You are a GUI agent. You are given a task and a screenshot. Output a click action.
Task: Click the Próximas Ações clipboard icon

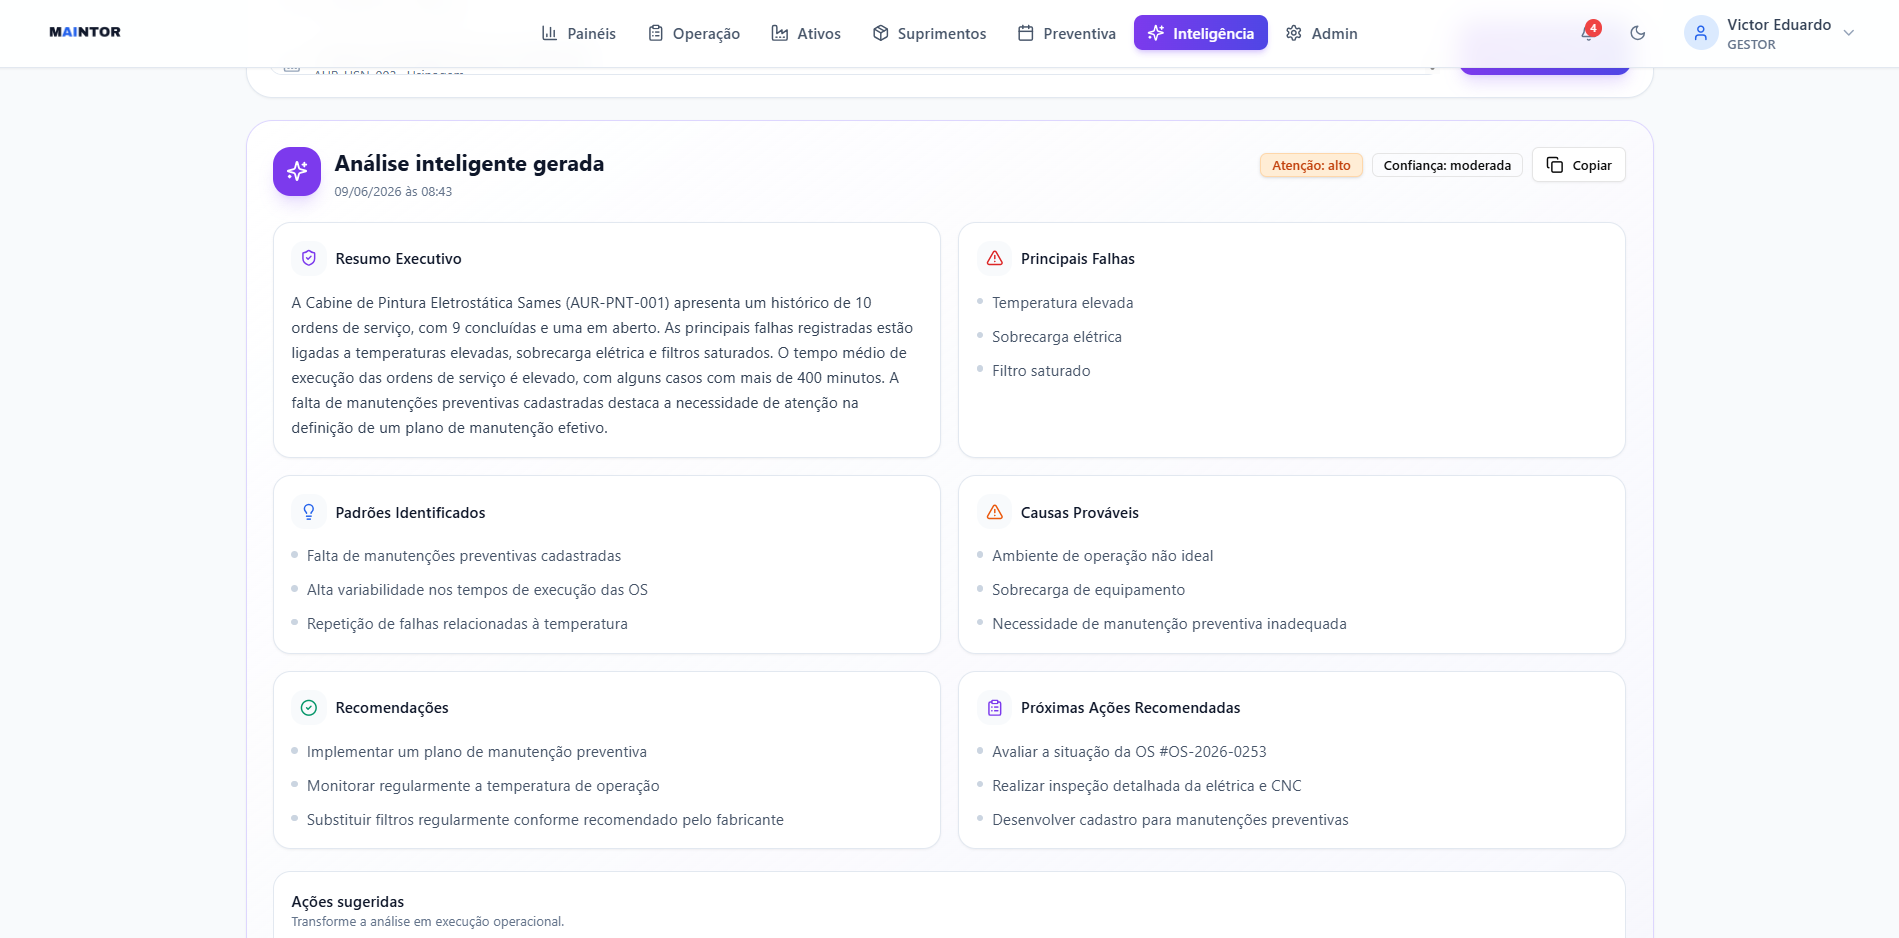coord(995,708)
